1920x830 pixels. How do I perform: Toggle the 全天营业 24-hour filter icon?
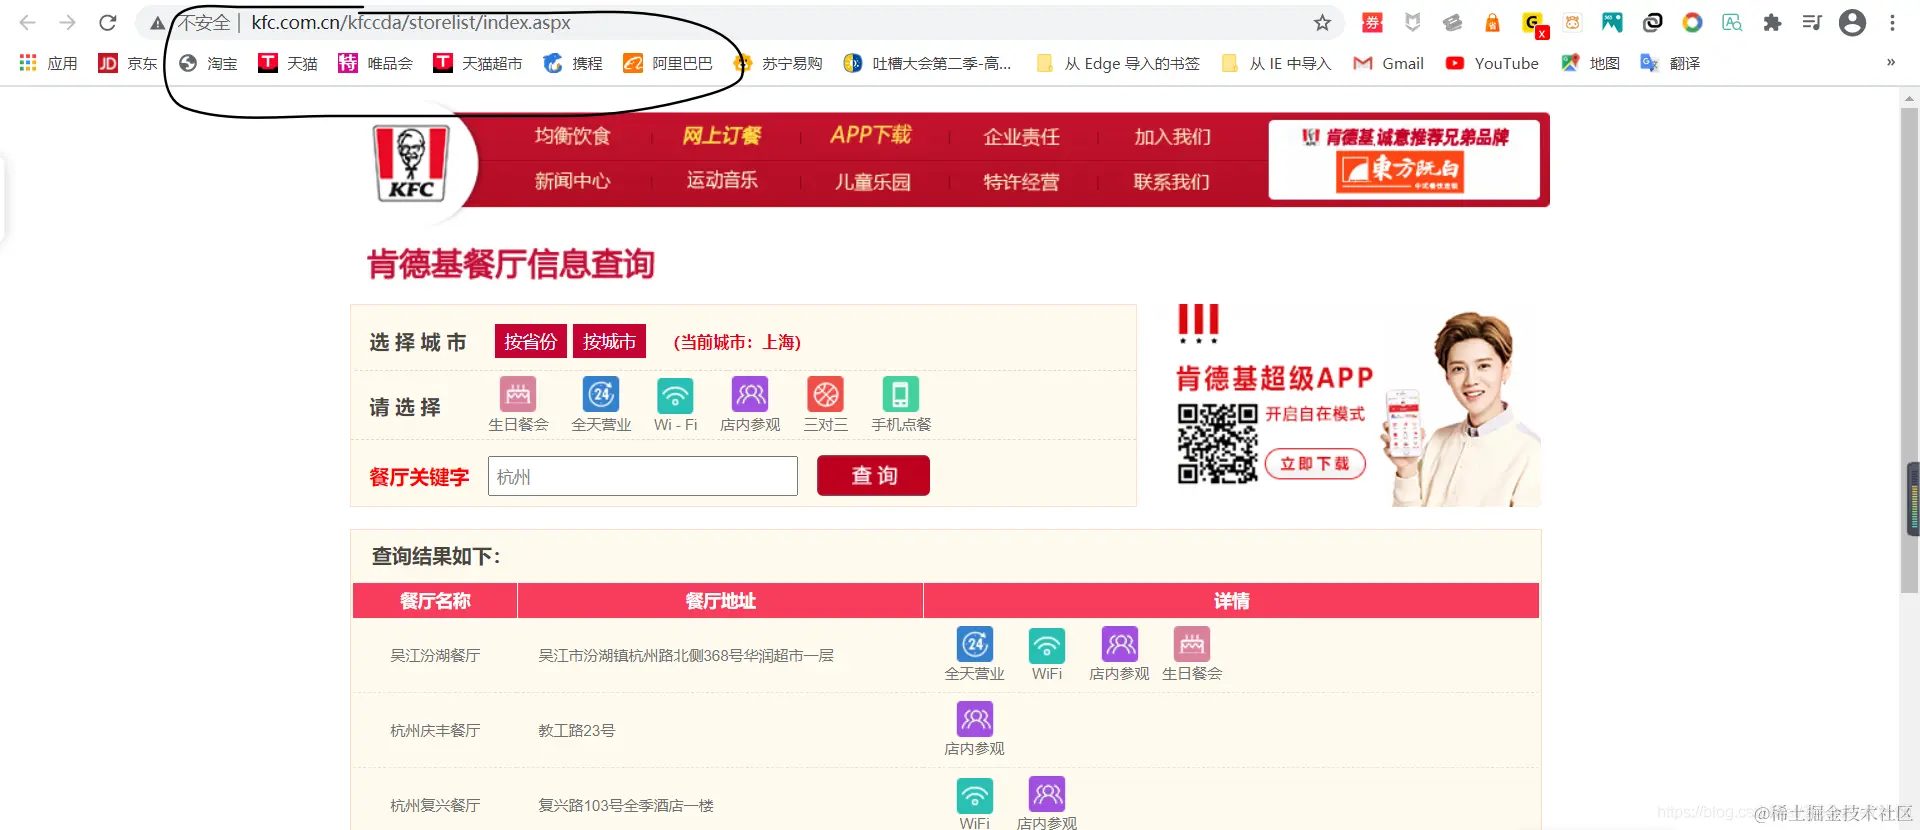pos(601,394)
